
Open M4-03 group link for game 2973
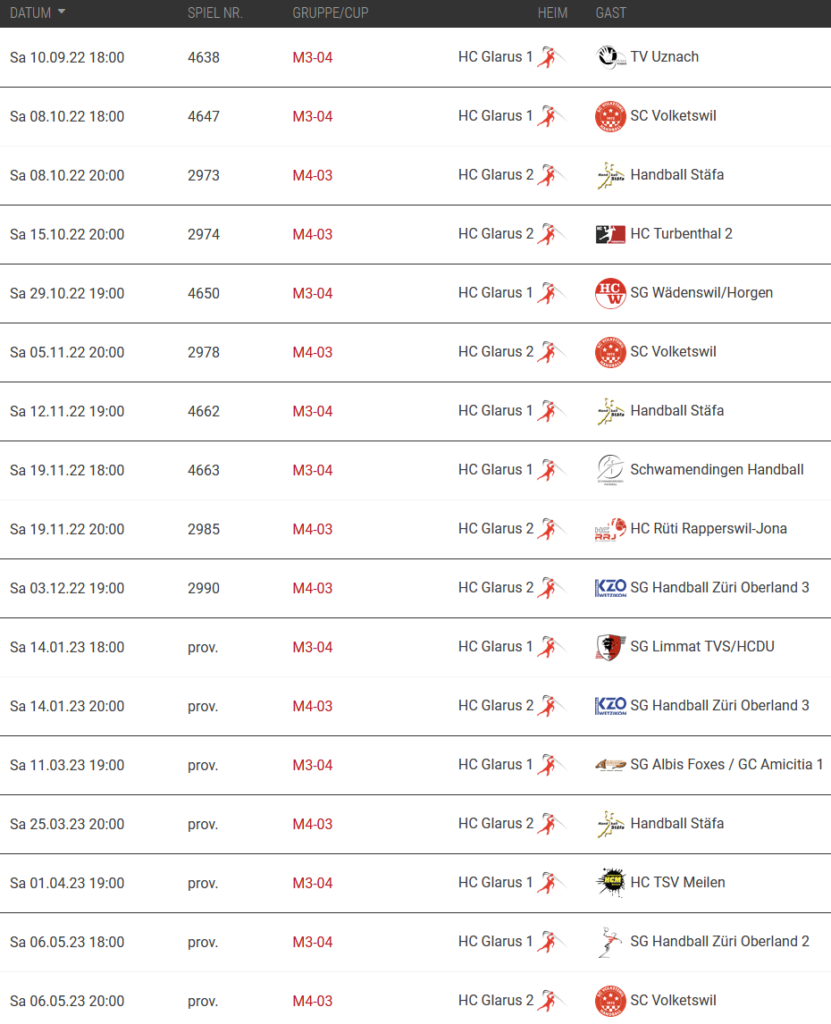pos(312,175)
